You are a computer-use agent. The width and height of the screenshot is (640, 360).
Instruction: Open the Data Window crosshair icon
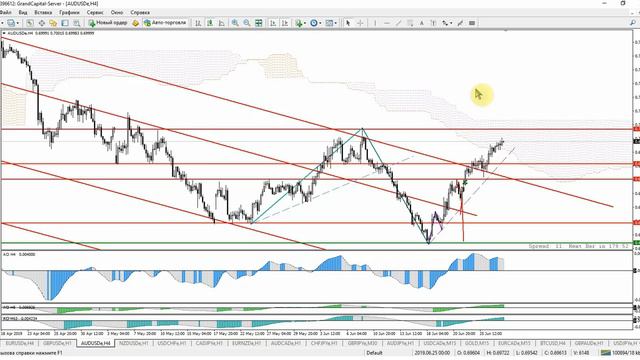[42, 23]
